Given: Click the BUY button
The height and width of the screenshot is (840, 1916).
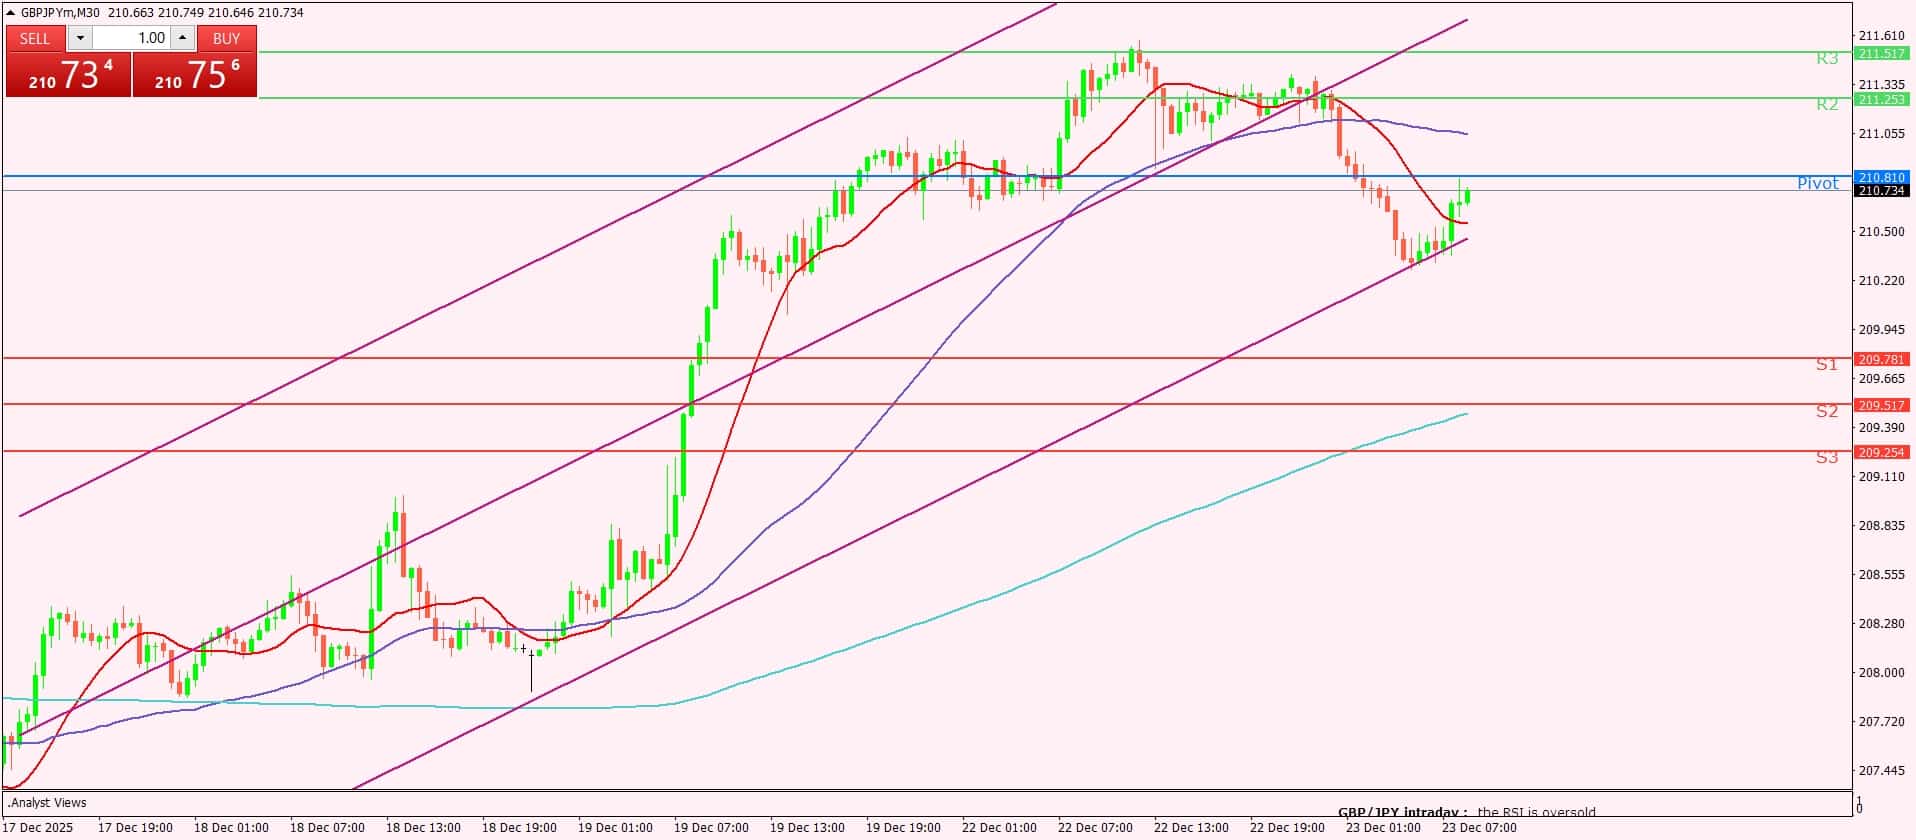Looking at the screenshot, I should [227, 38].
